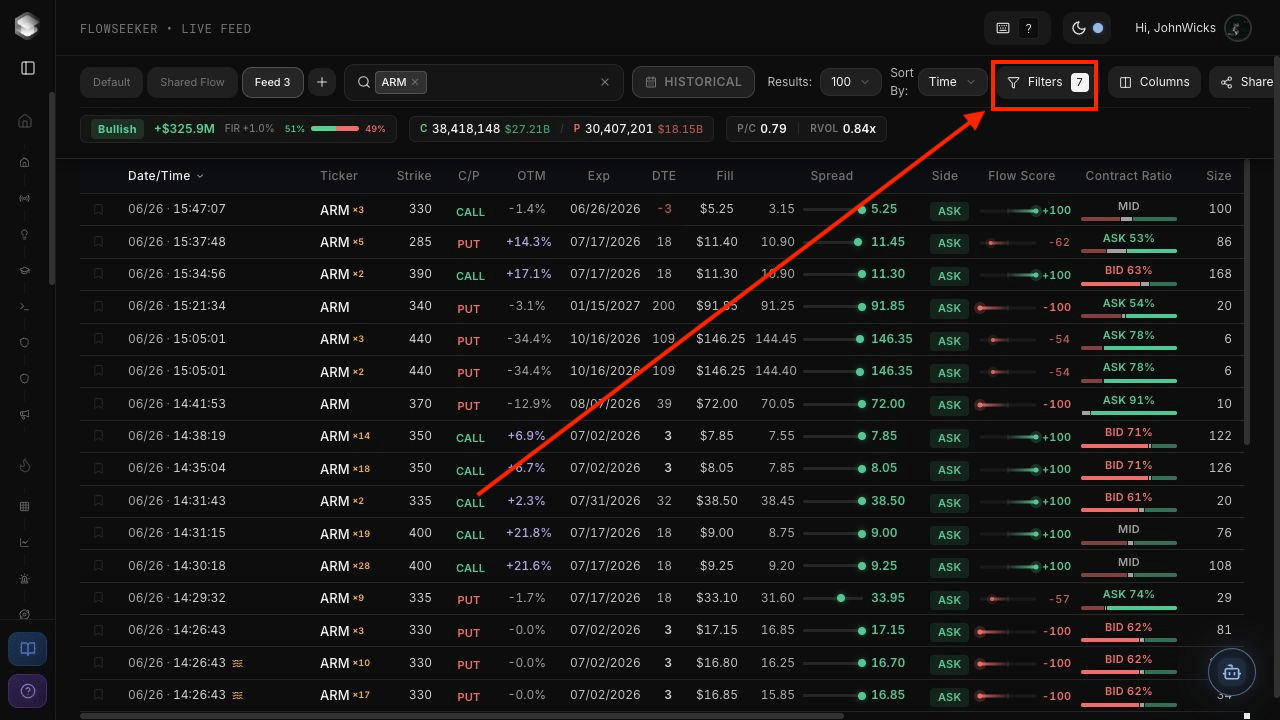Image resolution: width=1280 pixels, height=720 pixels.
Task: Click the RVOL 0.84x stat
Action: (843, 129)
